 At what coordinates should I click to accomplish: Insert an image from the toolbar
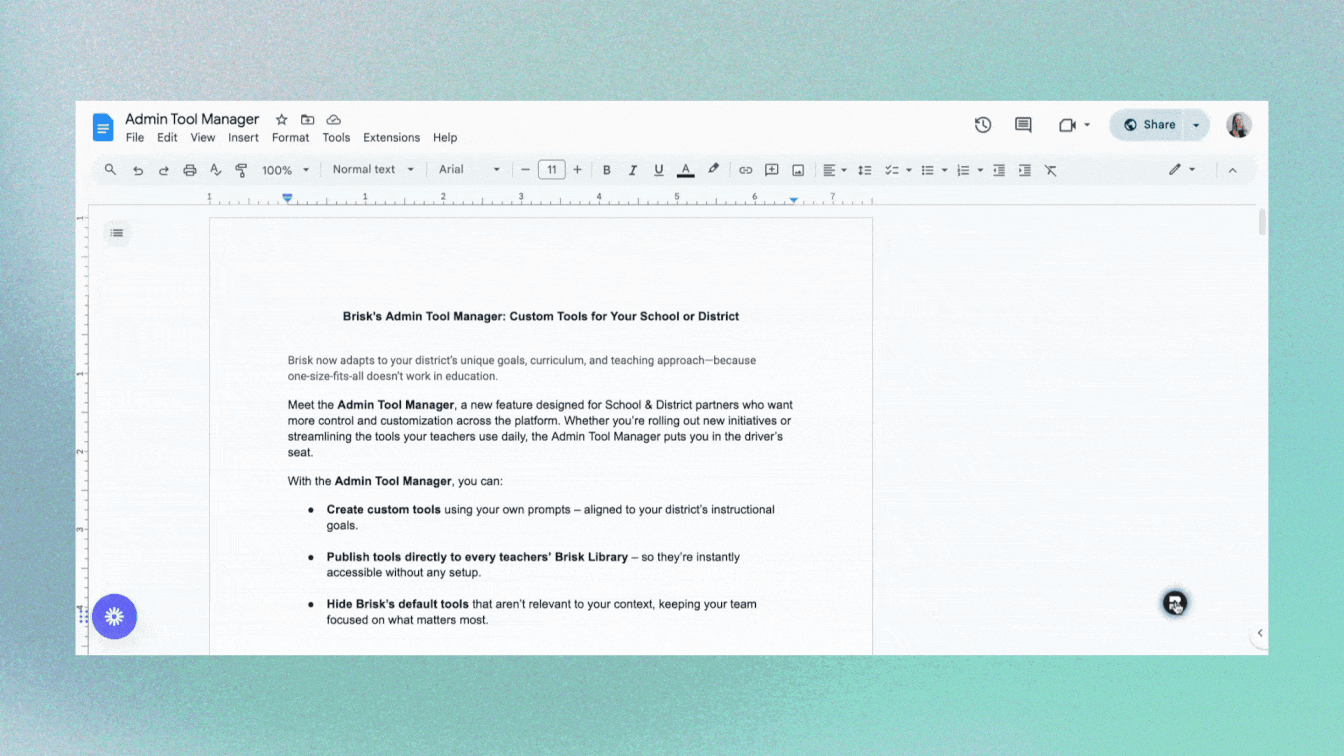(798, 170)
